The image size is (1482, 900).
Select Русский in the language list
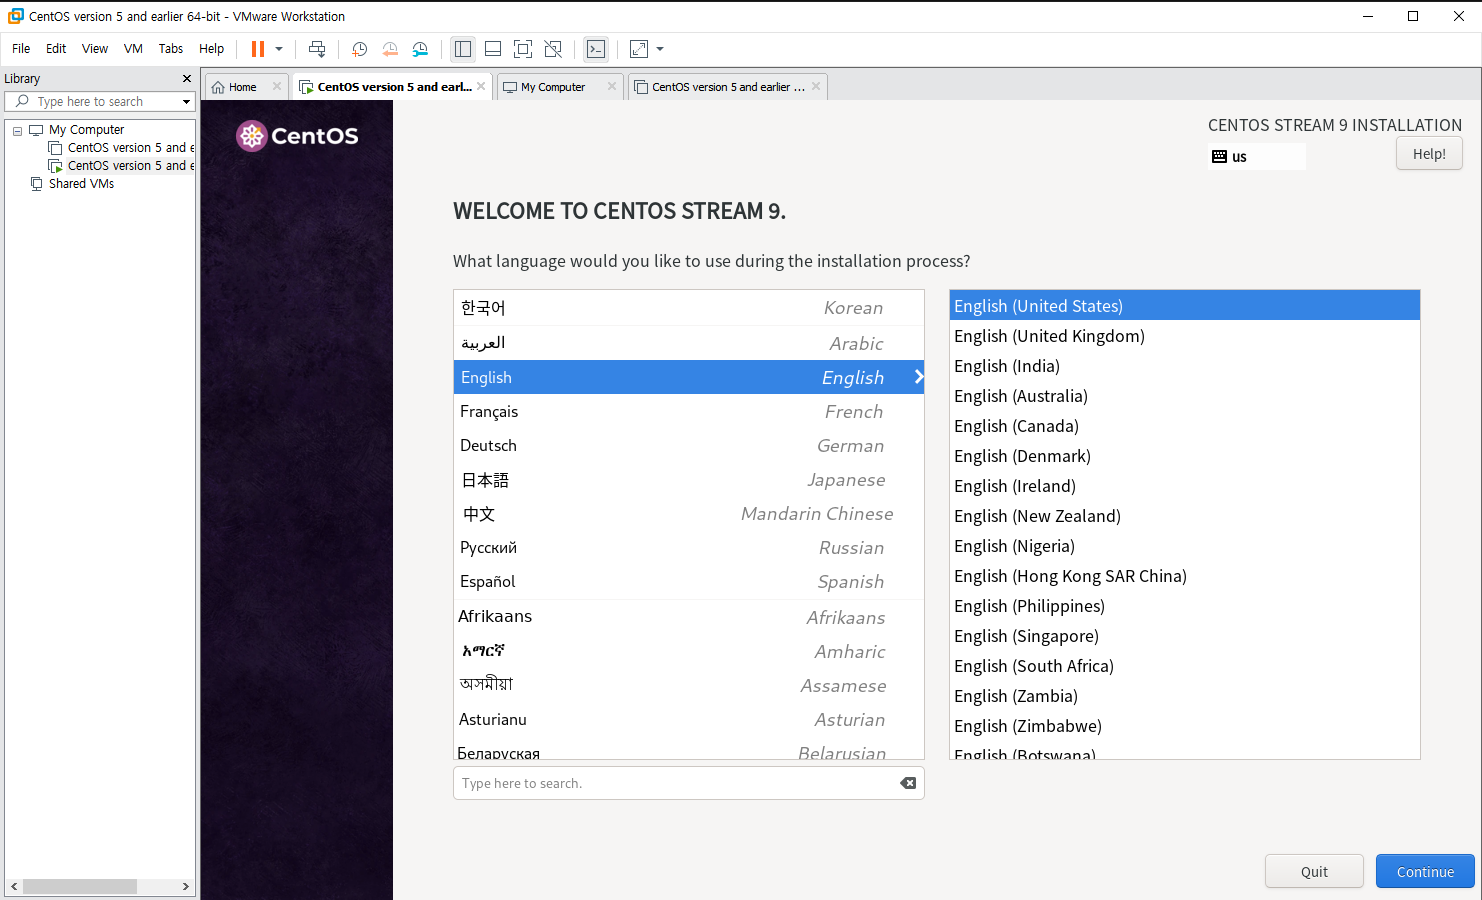coord(688,548)
